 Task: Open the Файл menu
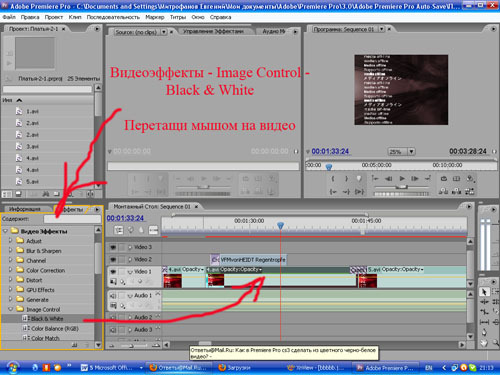(x=9, y=17)
